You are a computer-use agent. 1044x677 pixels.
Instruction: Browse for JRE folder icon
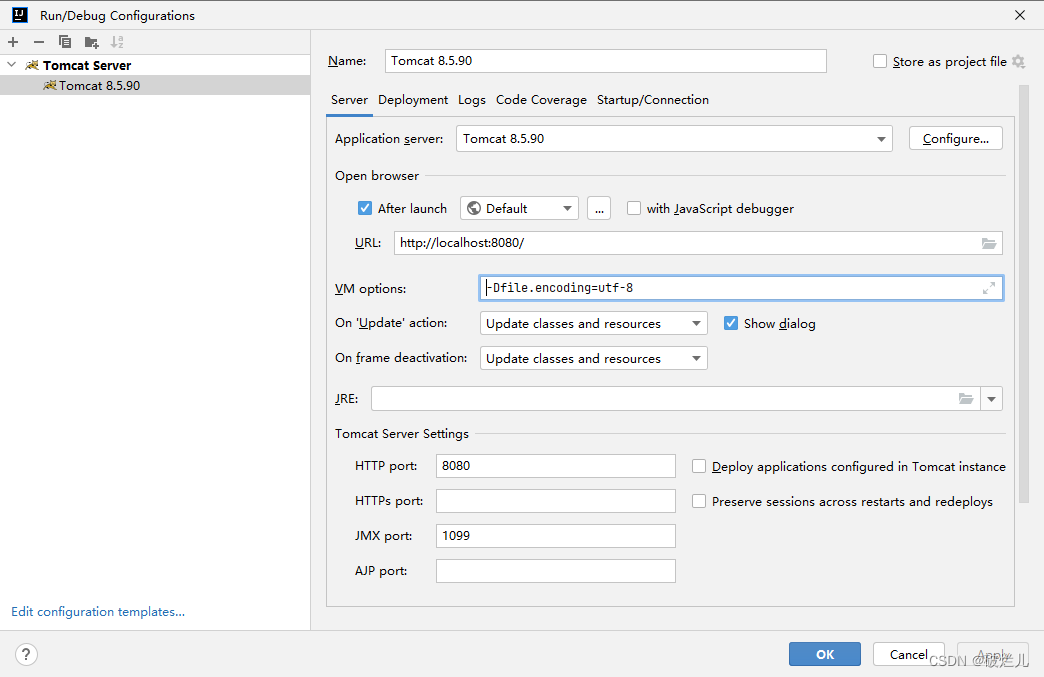(x=965, y=399)
